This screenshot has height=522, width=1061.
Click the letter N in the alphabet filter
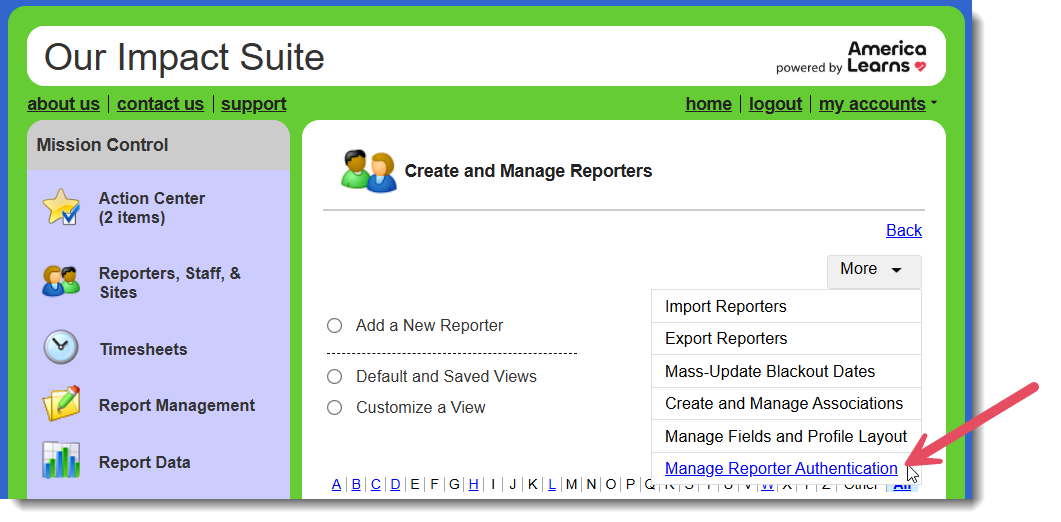[591, 484]
